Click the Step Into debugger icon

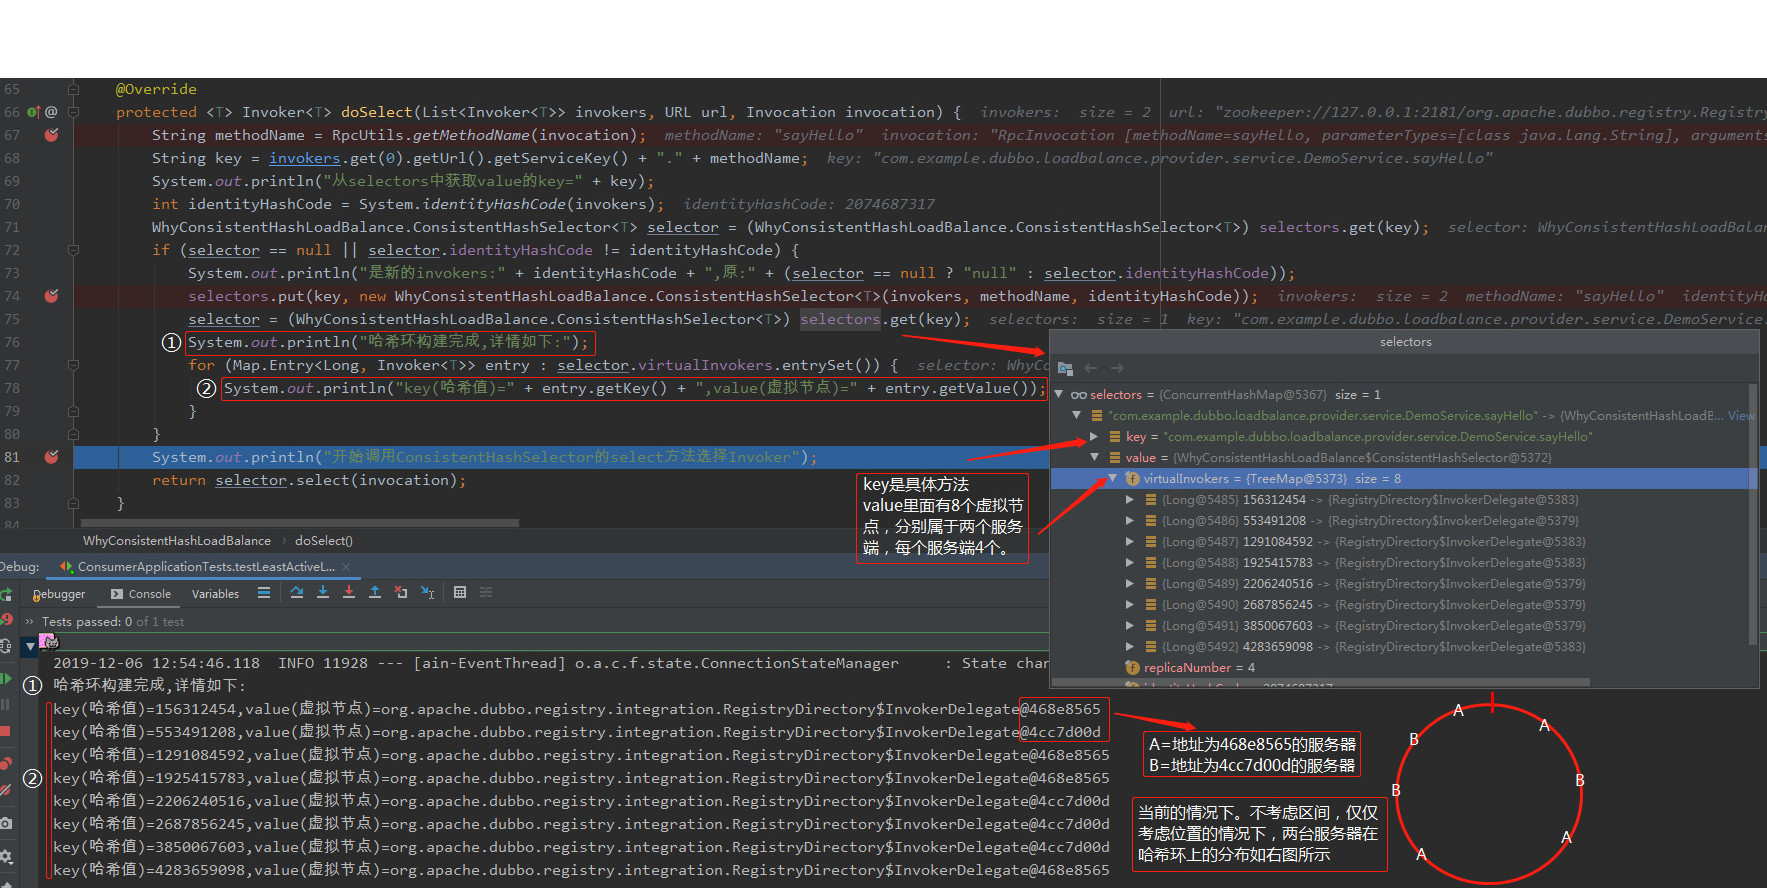coord(323,592)
